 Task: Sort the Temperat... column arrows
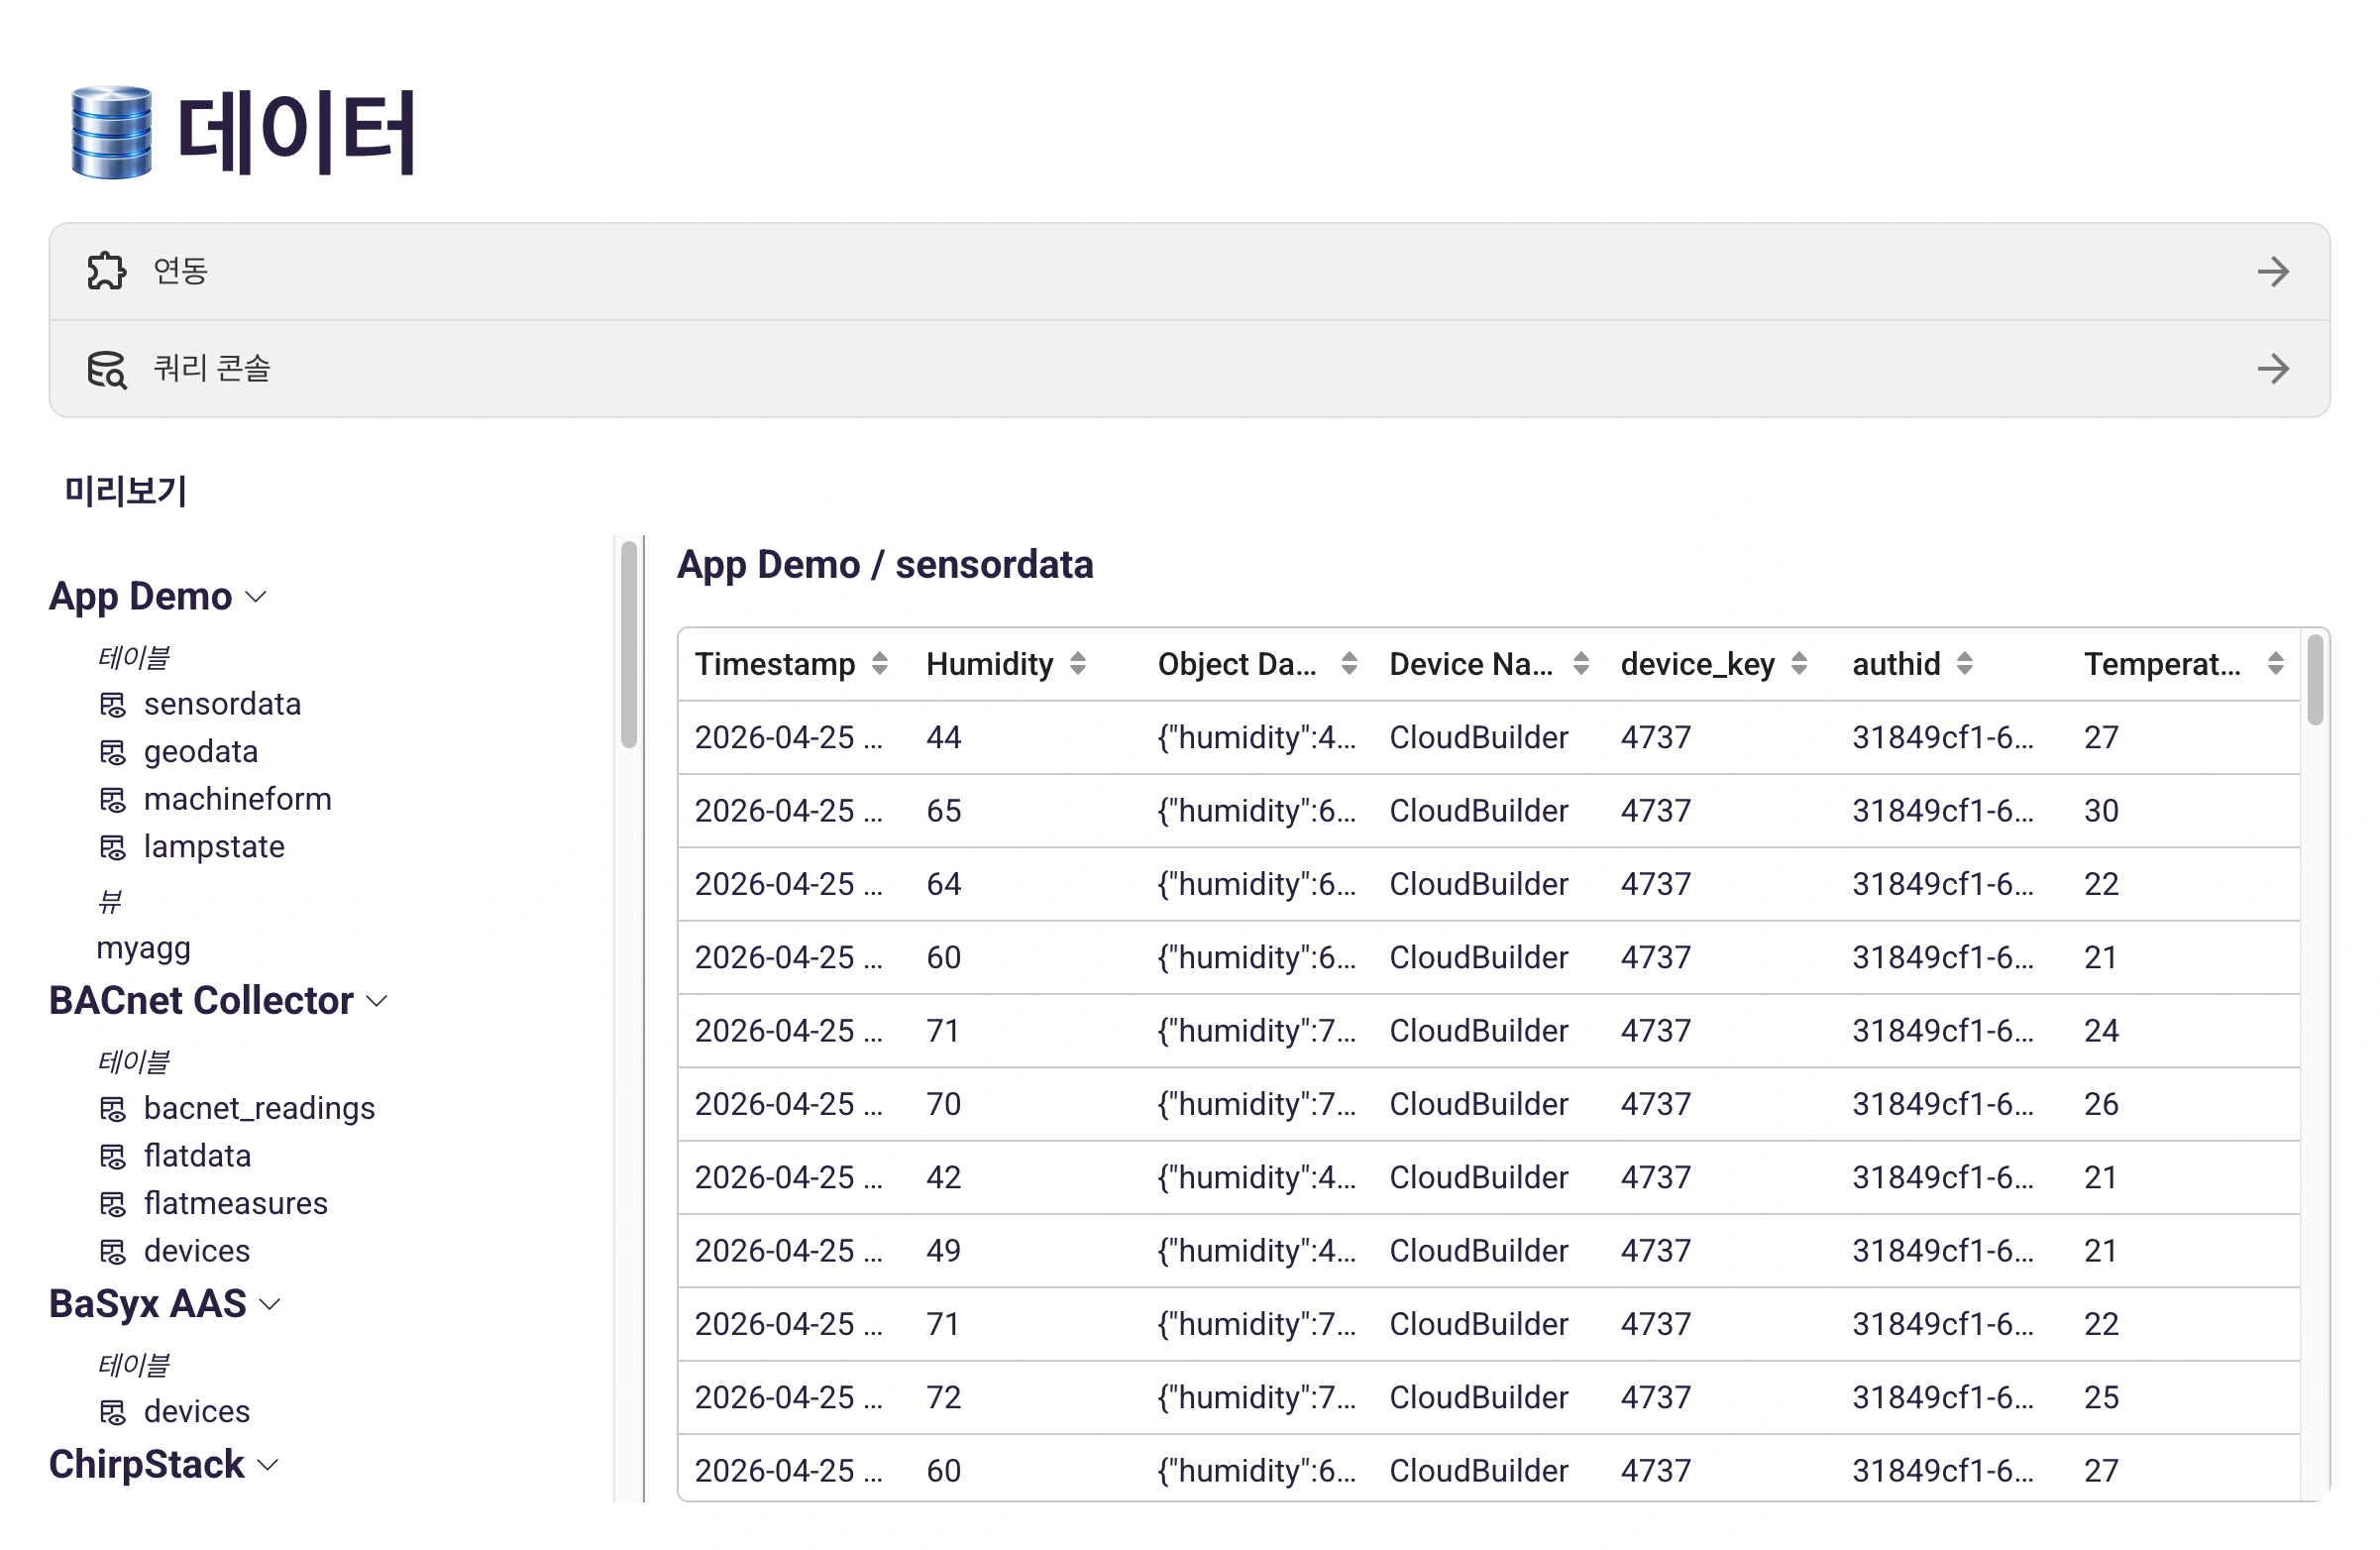tap(2275, 664)
